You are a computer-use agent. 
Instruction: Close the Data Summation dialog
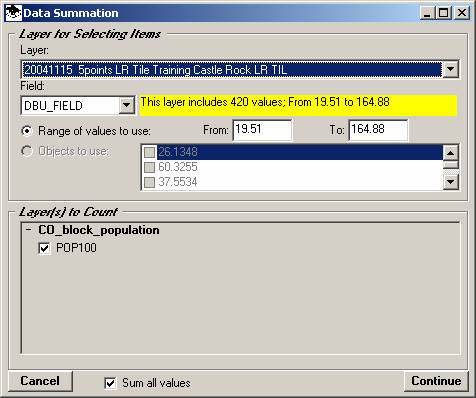462,13
